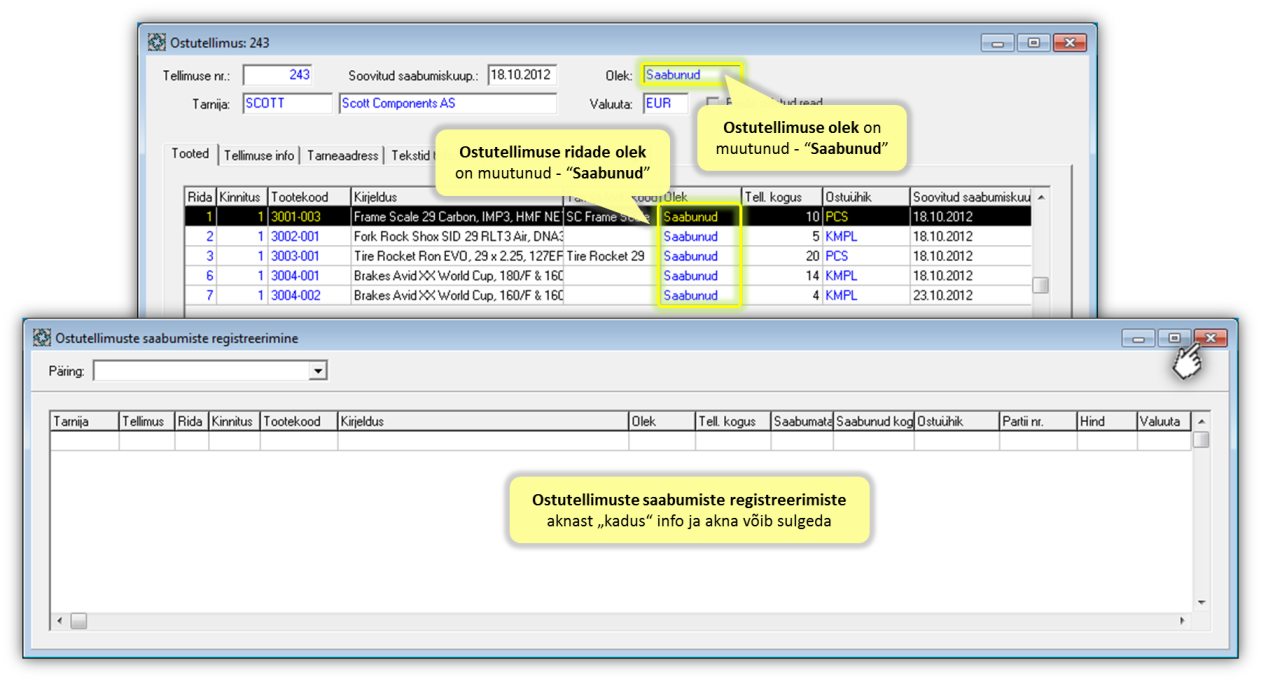The height and width of the screenshot is (681, 1261).
Task: Click the Saabunud kog column header
Action: (x=874, y=421)
